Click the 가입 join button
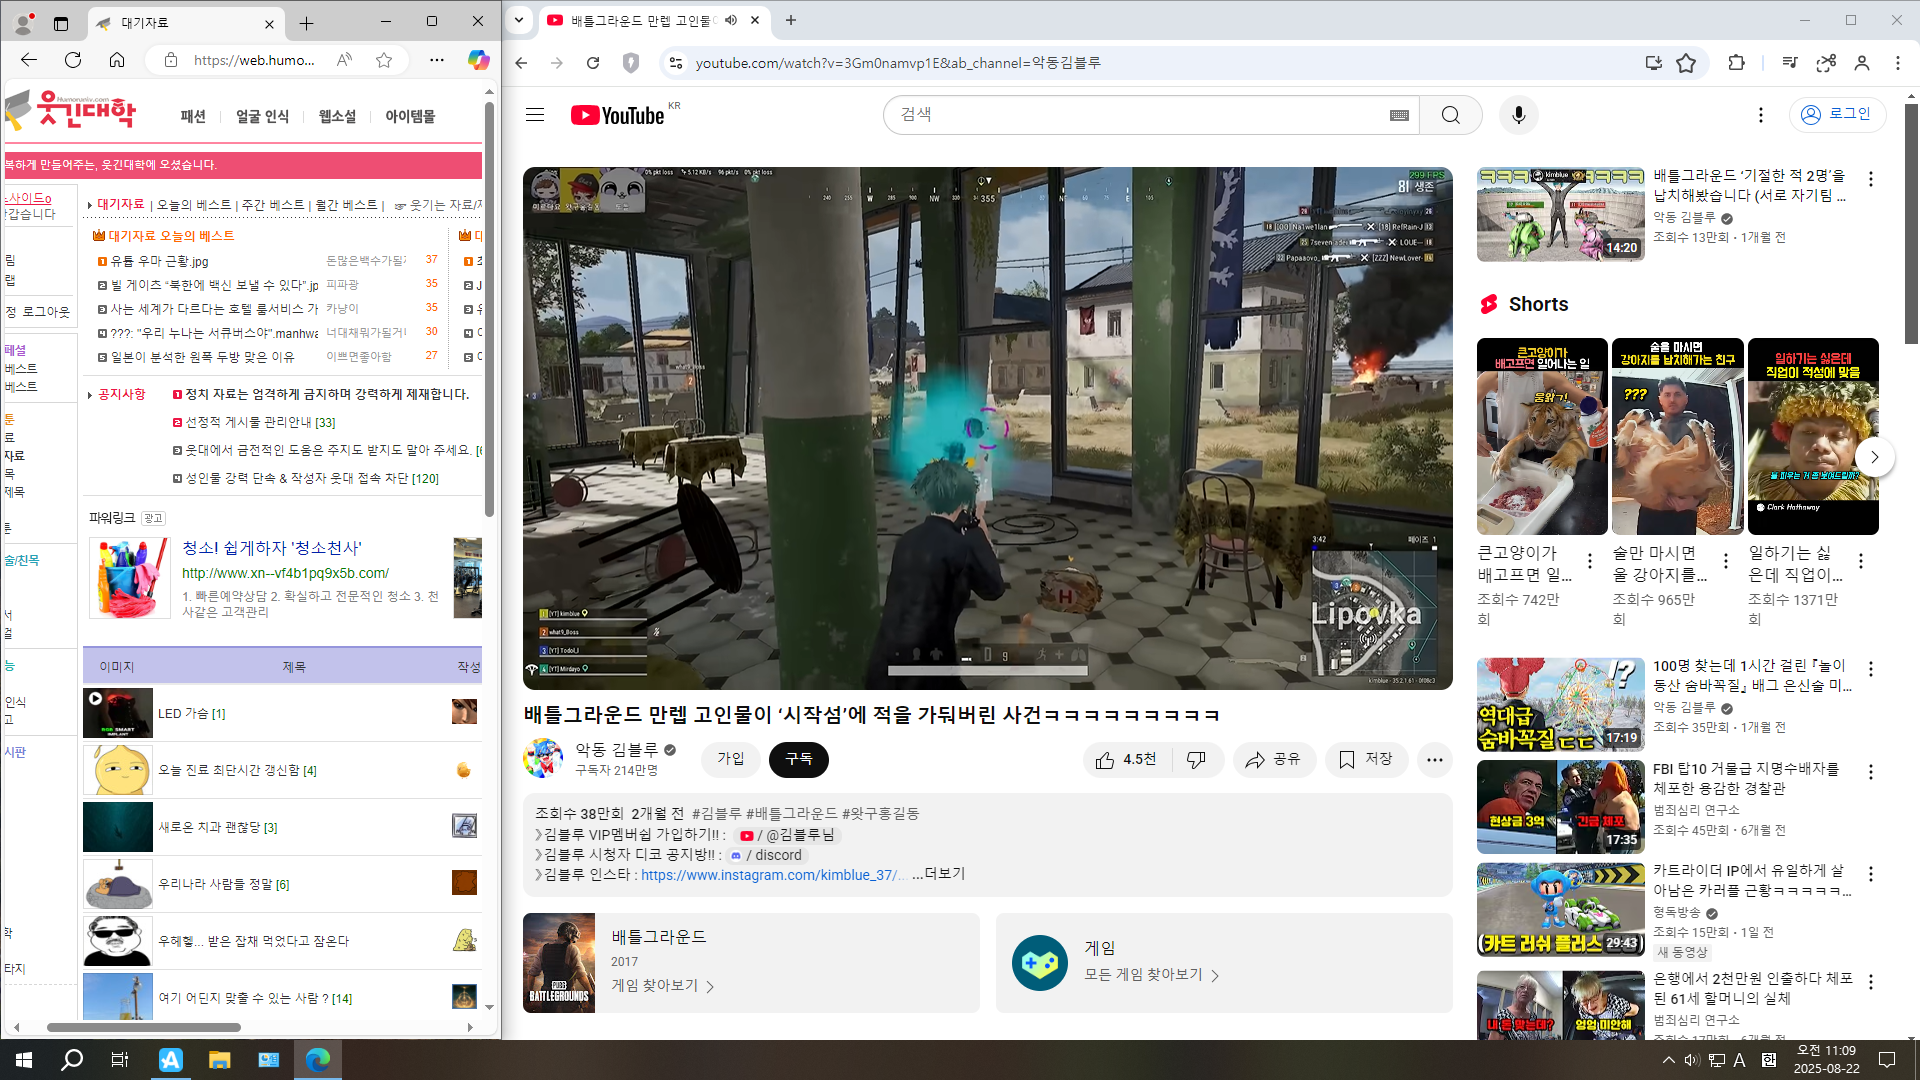This screenshot has height=1080, width=1920. (x=730, y=759)
